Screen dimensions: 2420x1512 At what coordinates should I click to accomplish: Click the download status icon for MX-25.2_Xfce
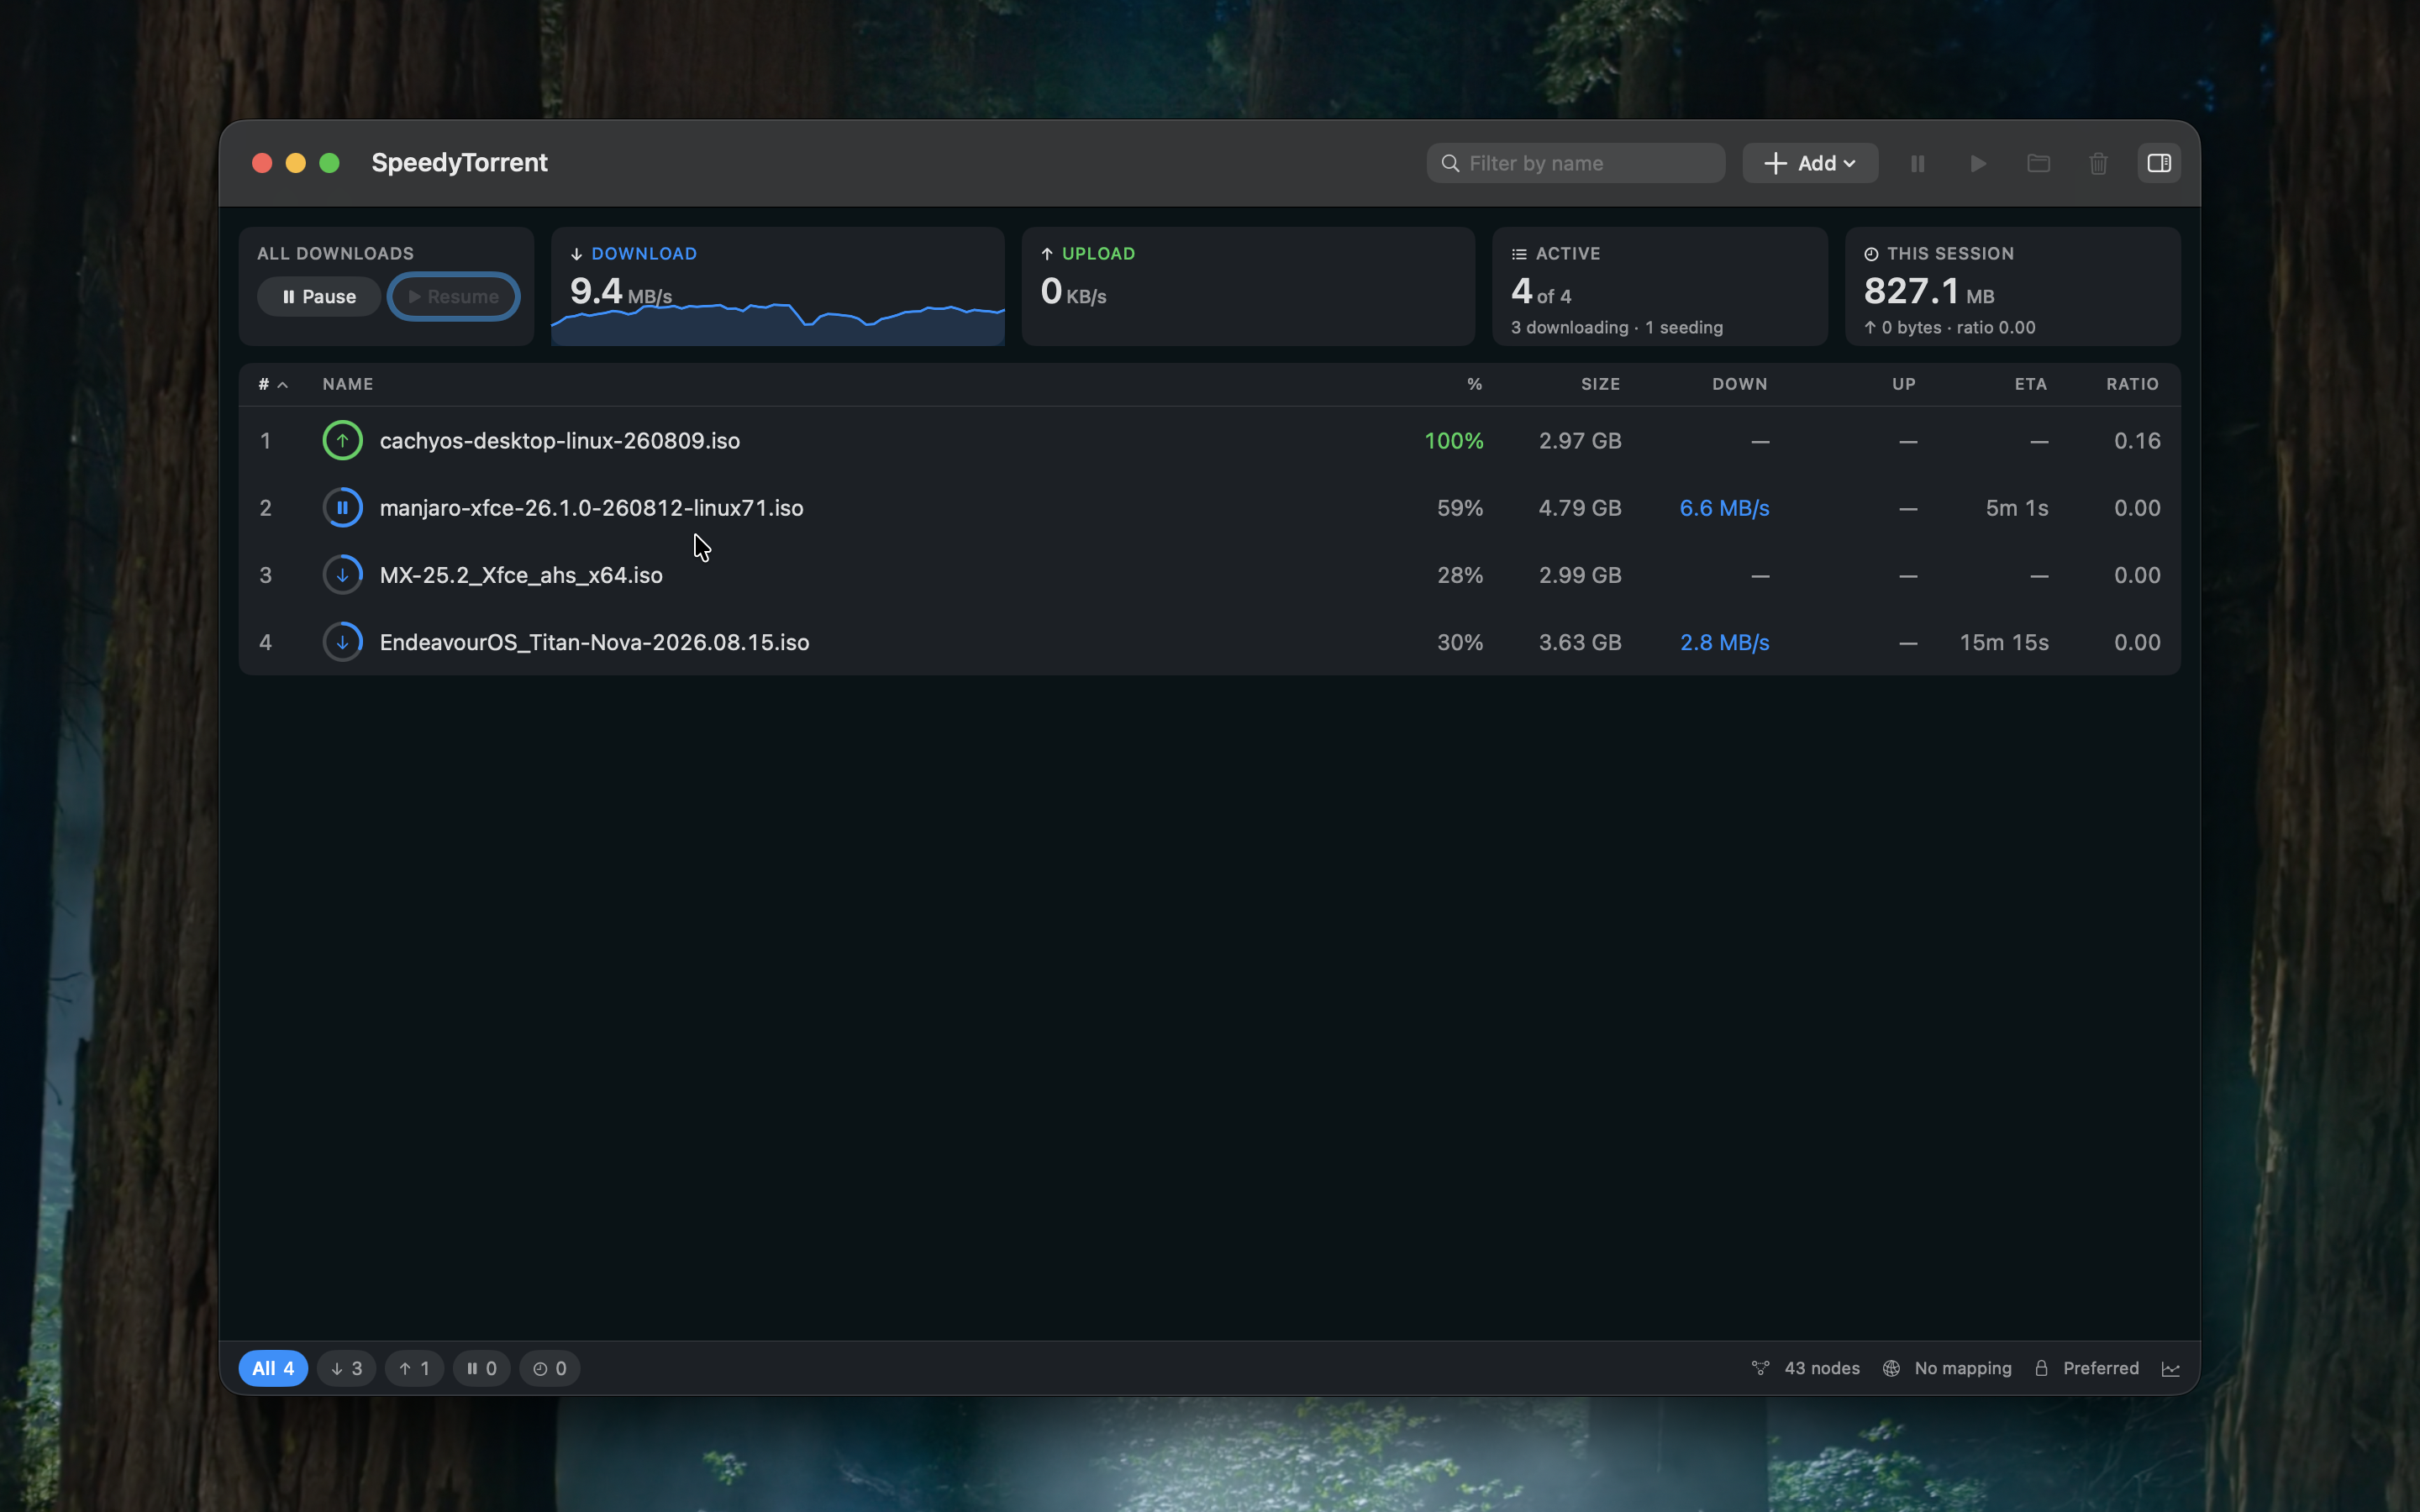point(342,575)
